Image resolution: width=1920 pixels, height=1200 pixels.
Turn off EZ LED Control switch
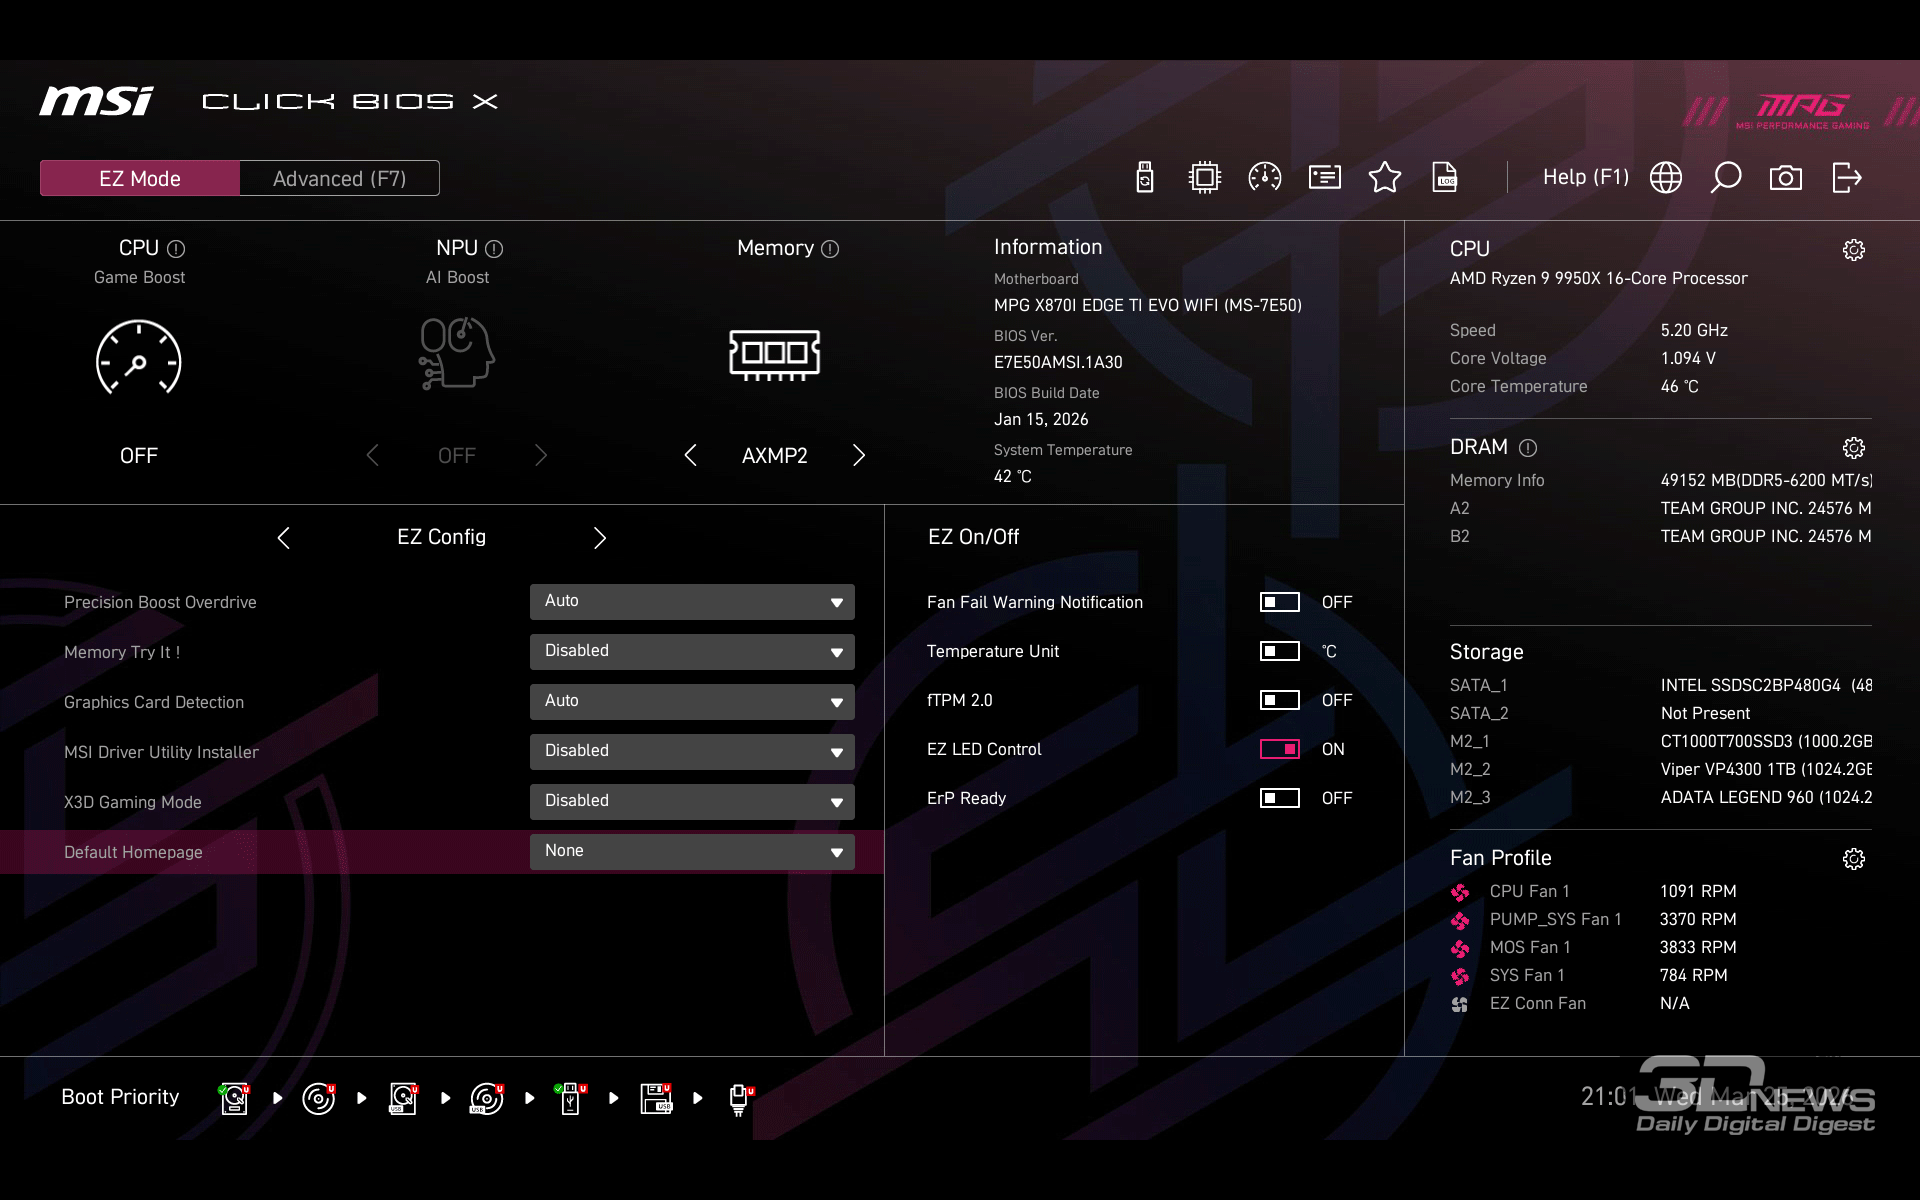coord(1279,749)
